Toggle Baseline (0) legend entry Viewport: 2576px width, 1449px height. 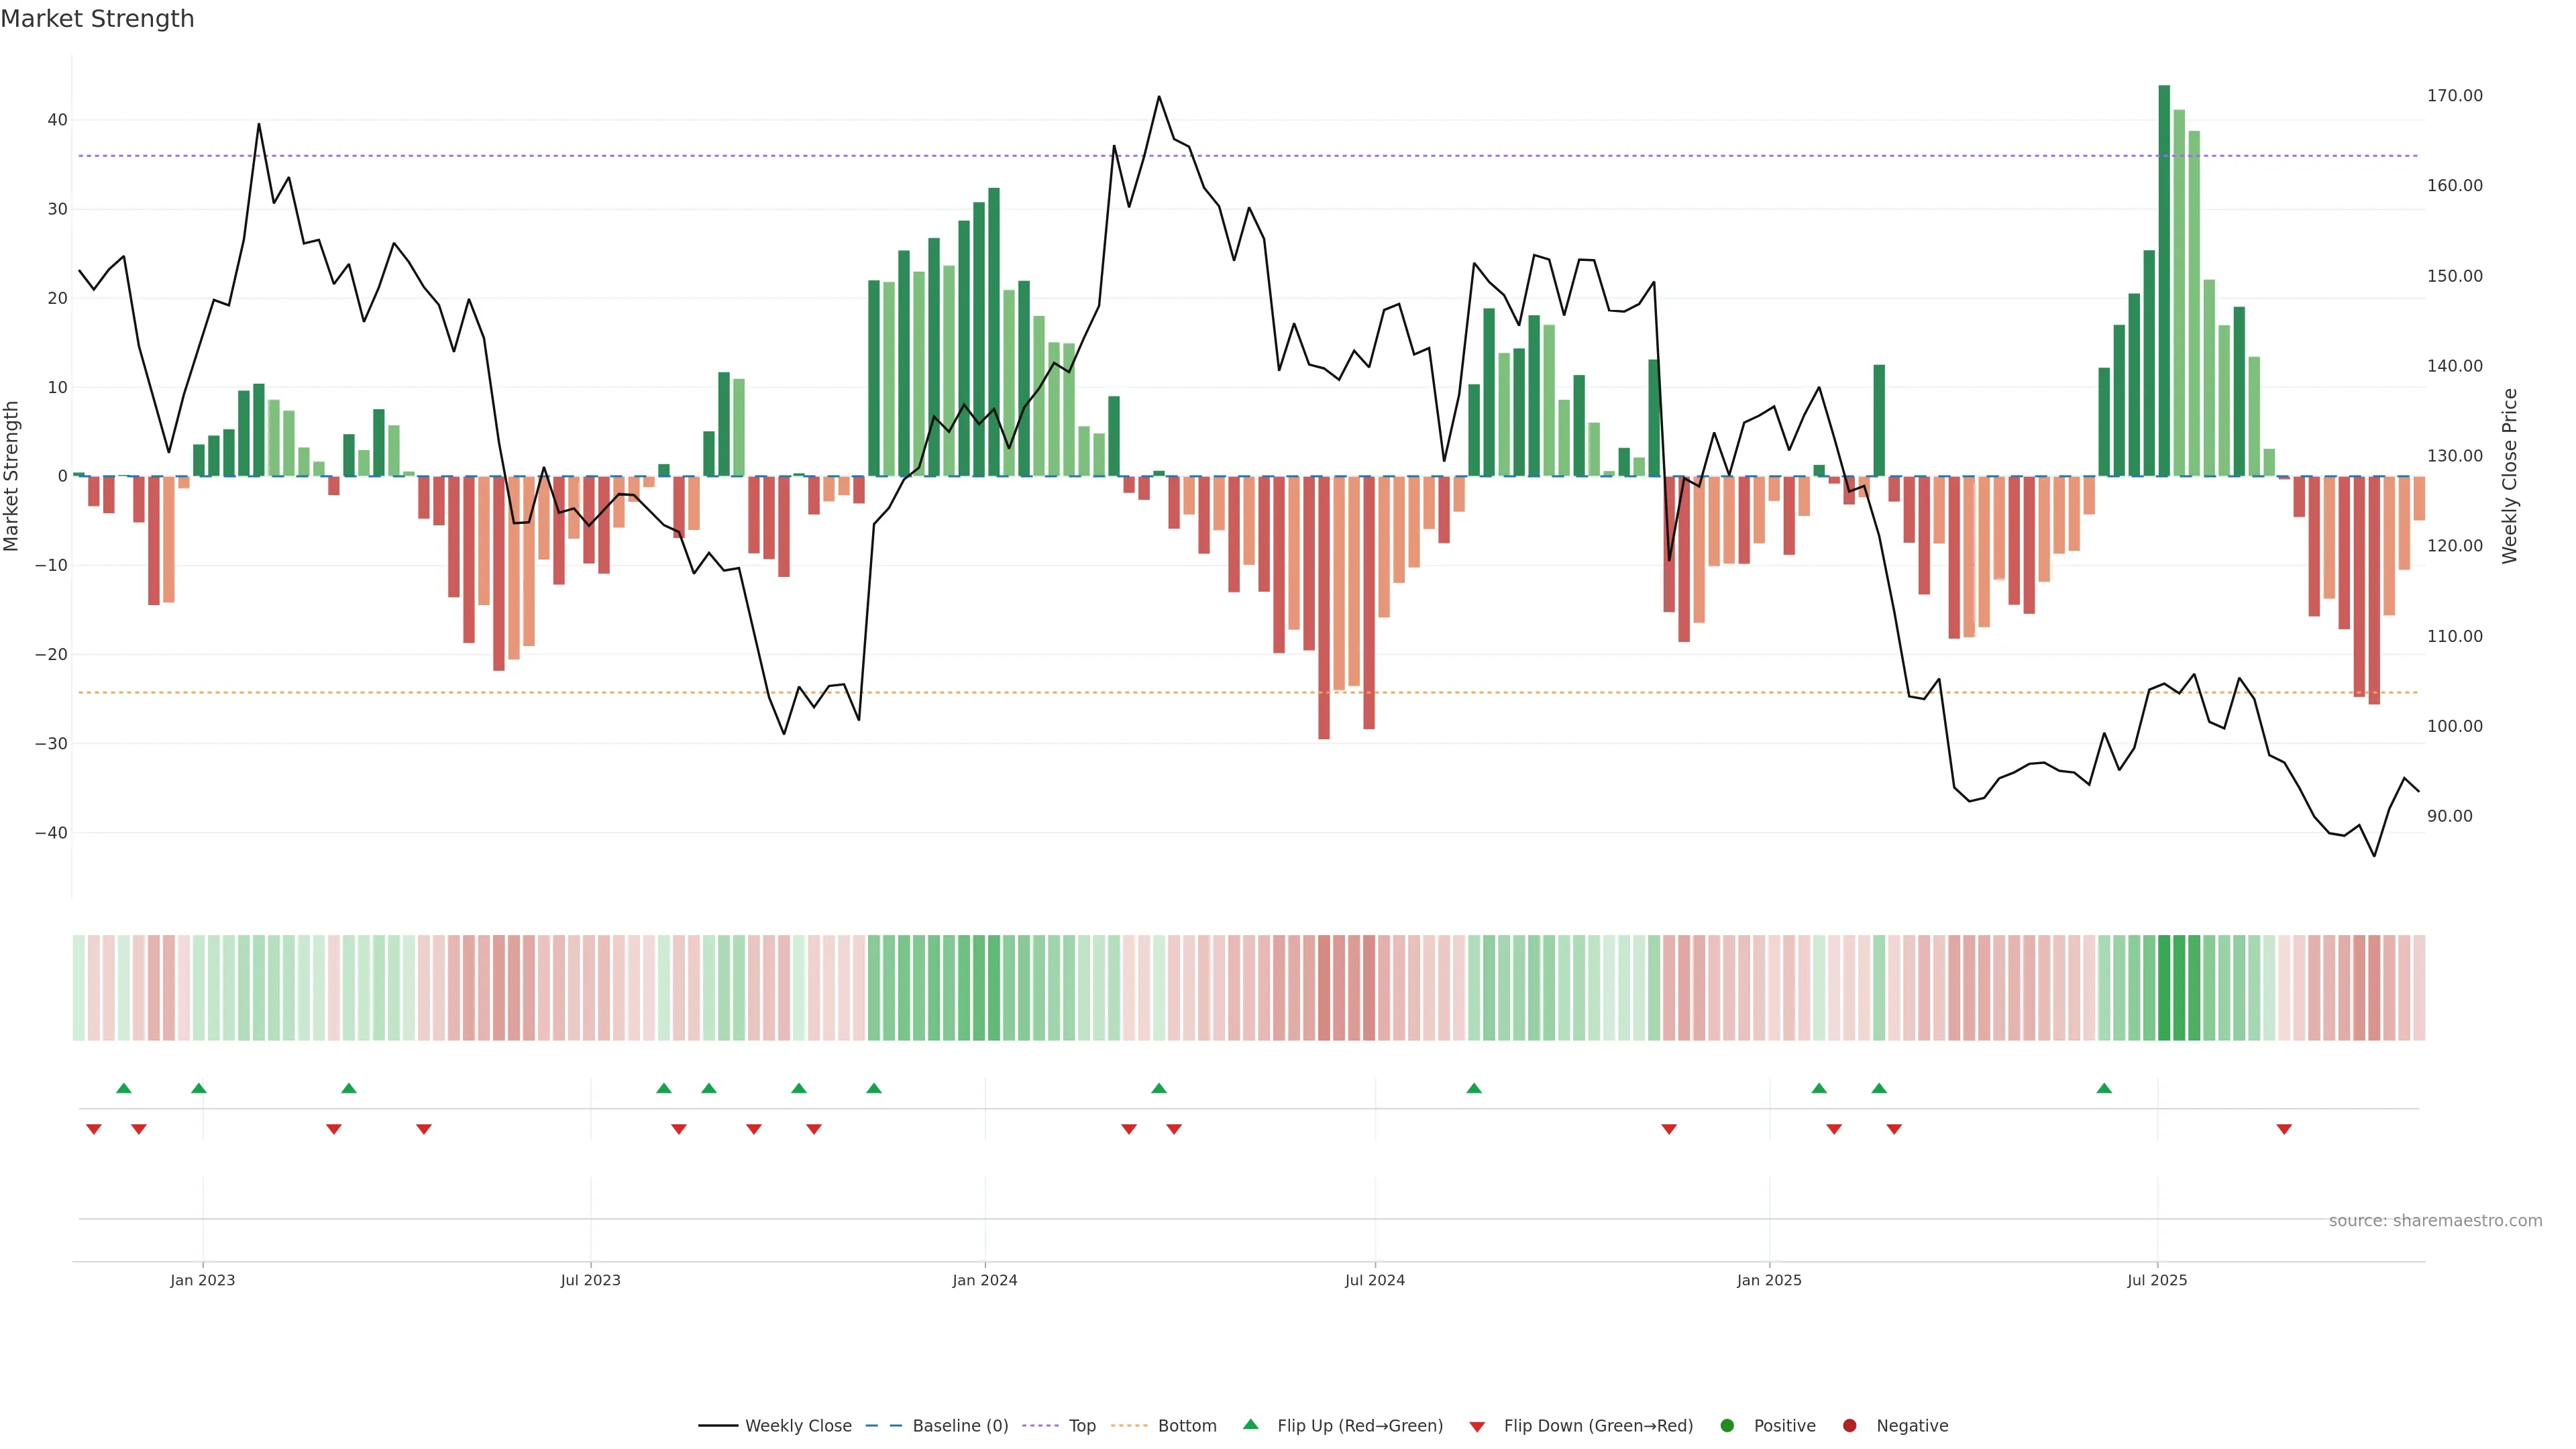959,1426
